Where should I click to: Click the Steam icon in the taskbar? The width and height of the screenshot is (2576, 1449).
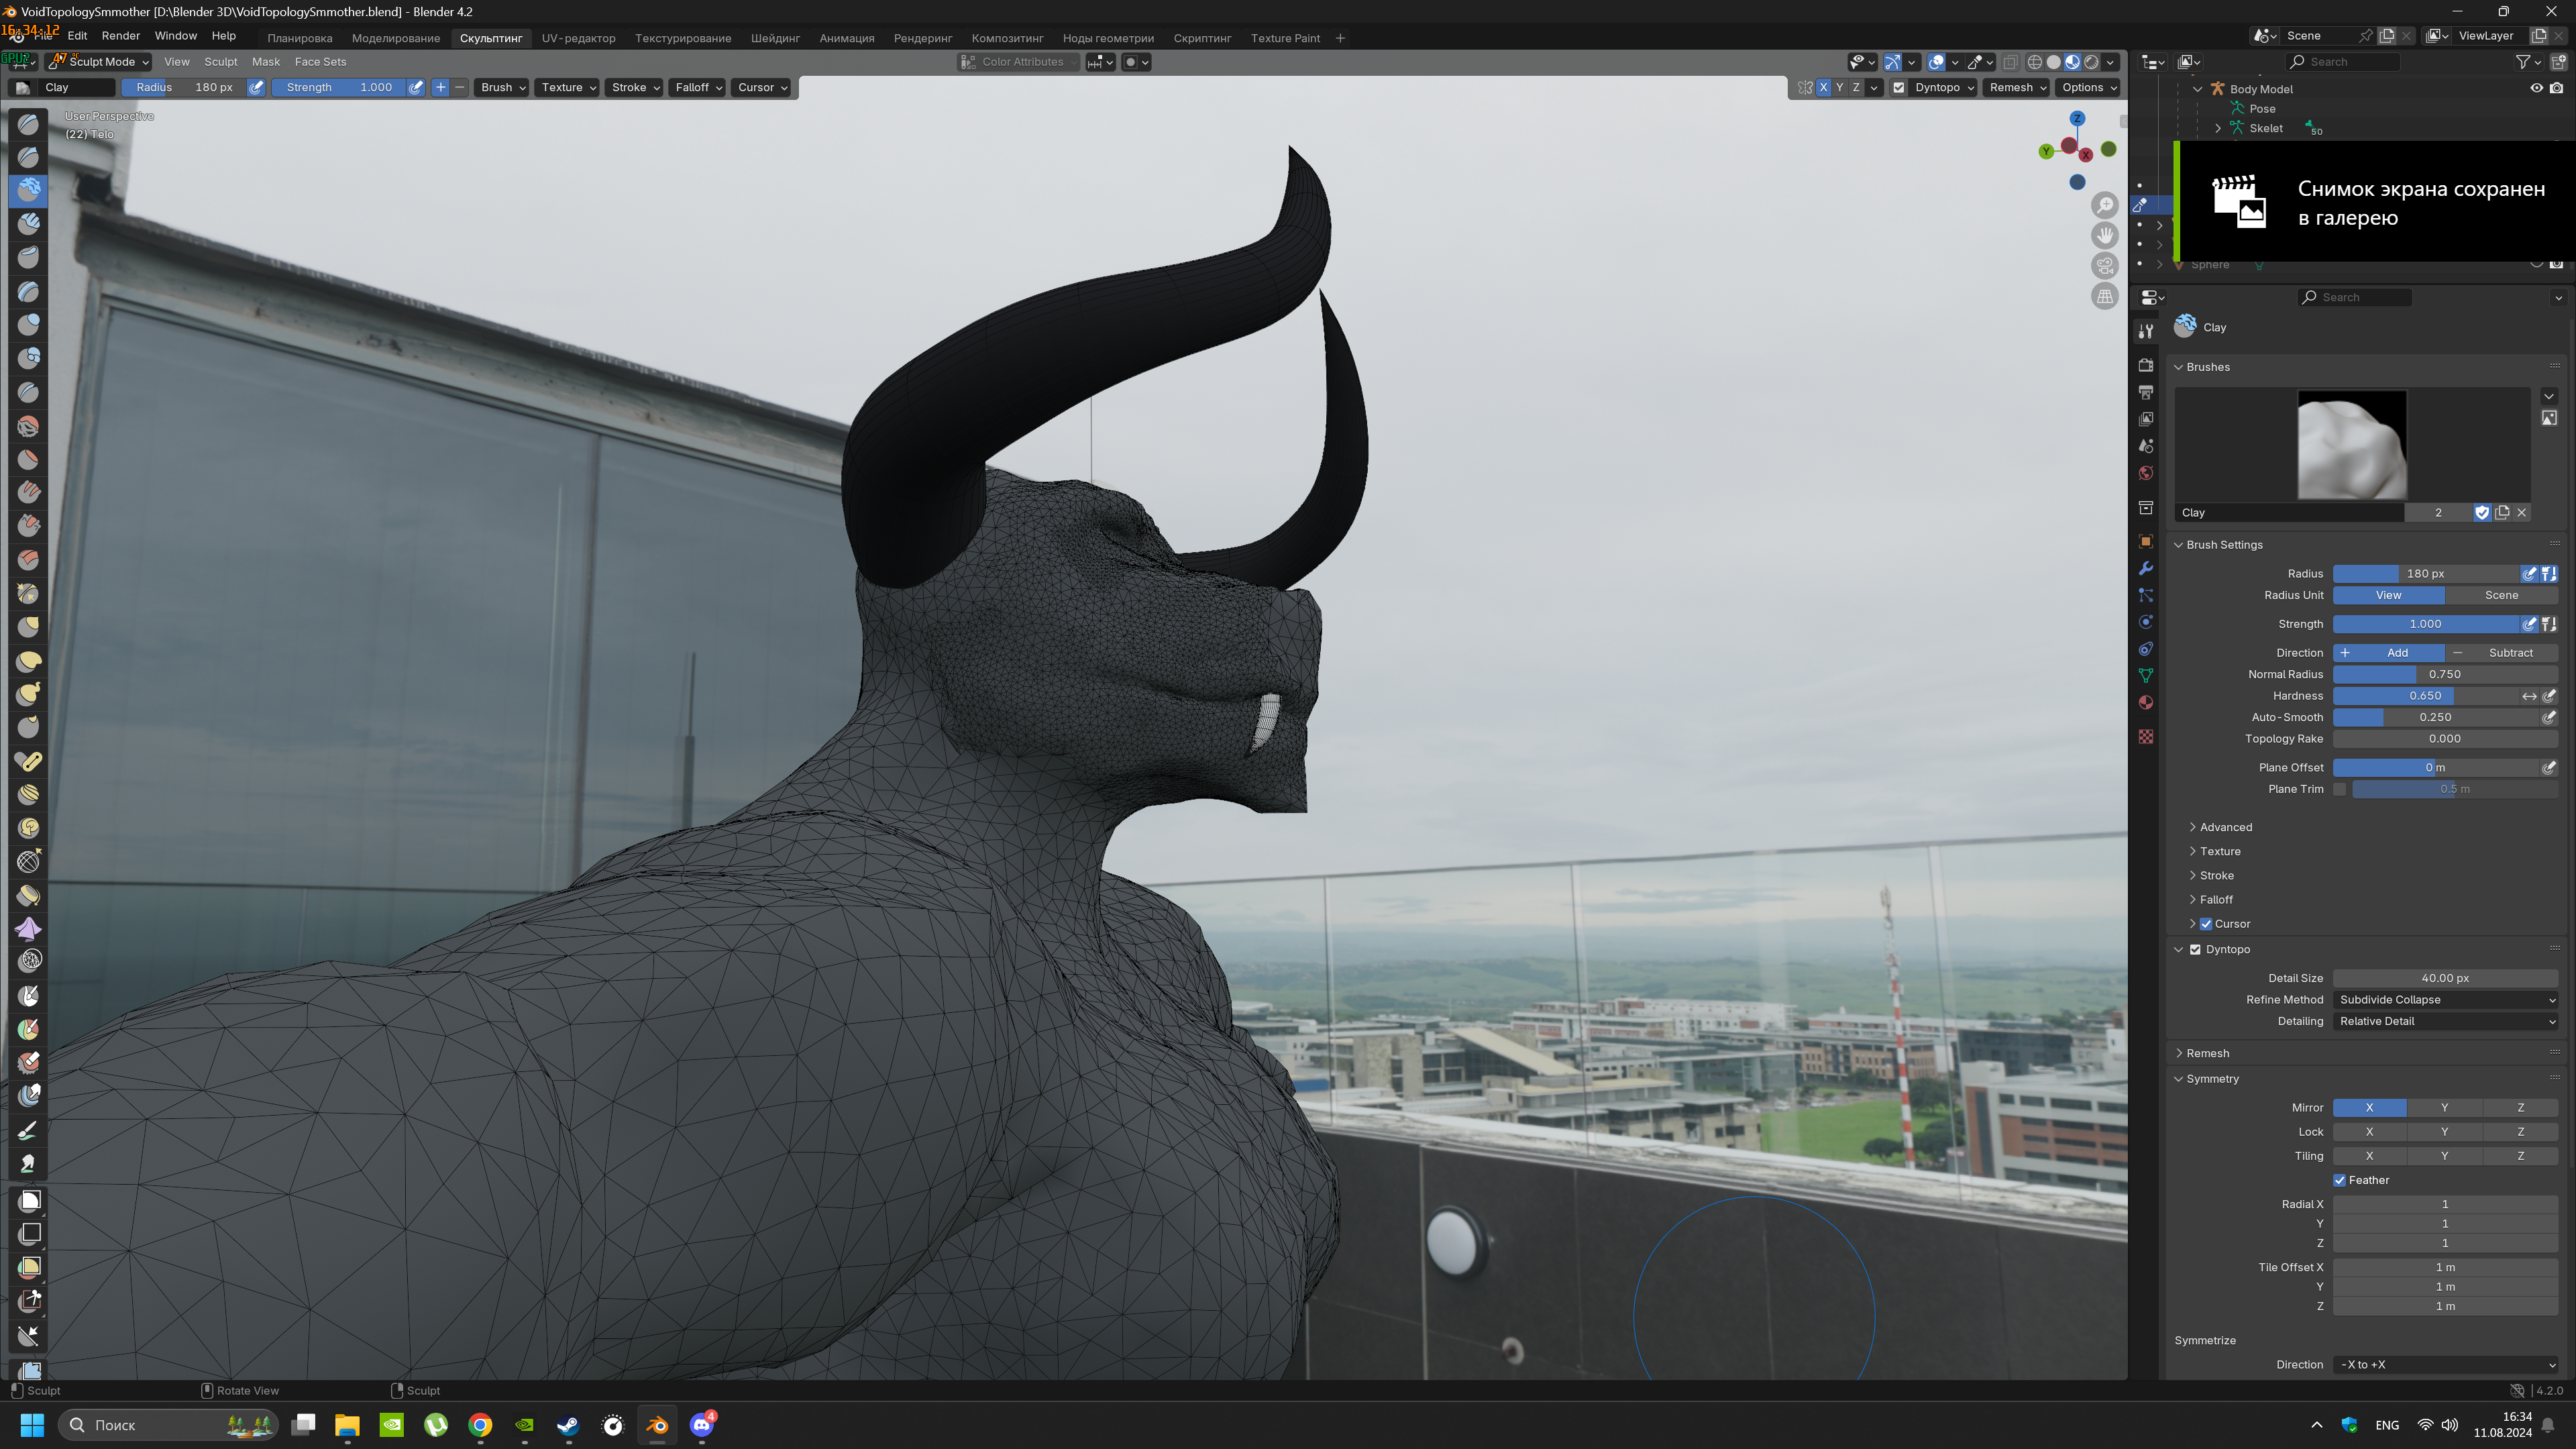pos(568,1425)
